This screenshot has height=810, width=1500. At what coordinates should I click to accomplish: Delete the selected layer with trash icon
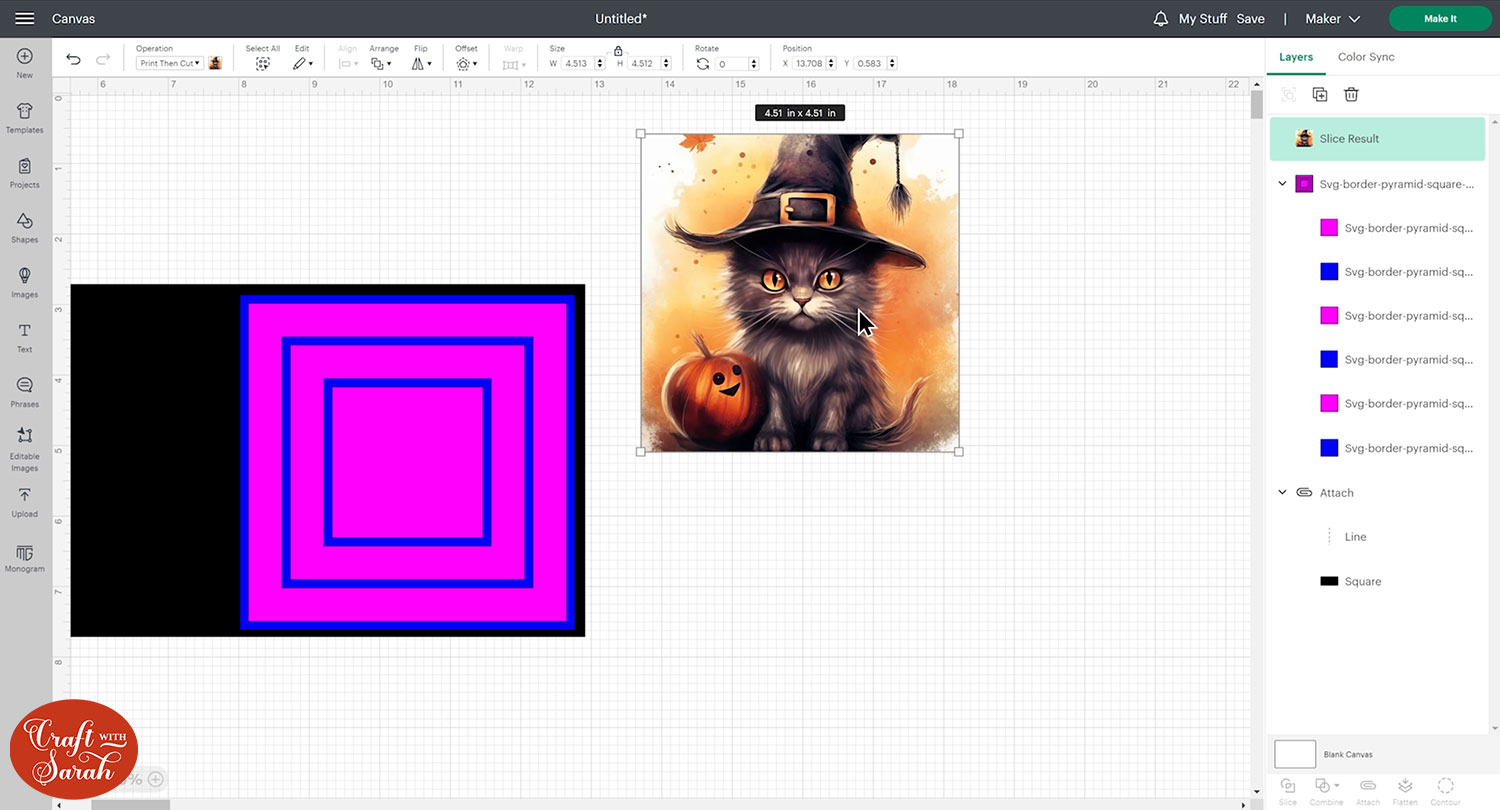[1351, 94]
